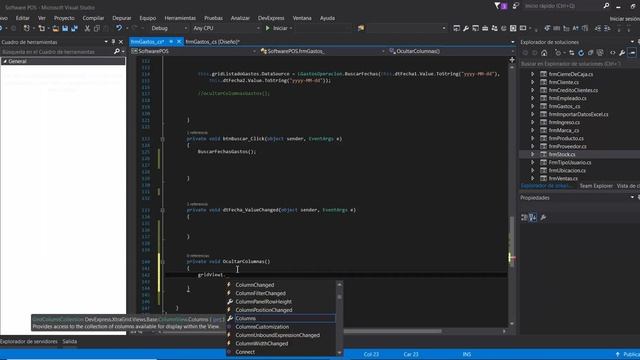
Task: Click the folder icon in the main toolbar
Action: coord(361,28)
